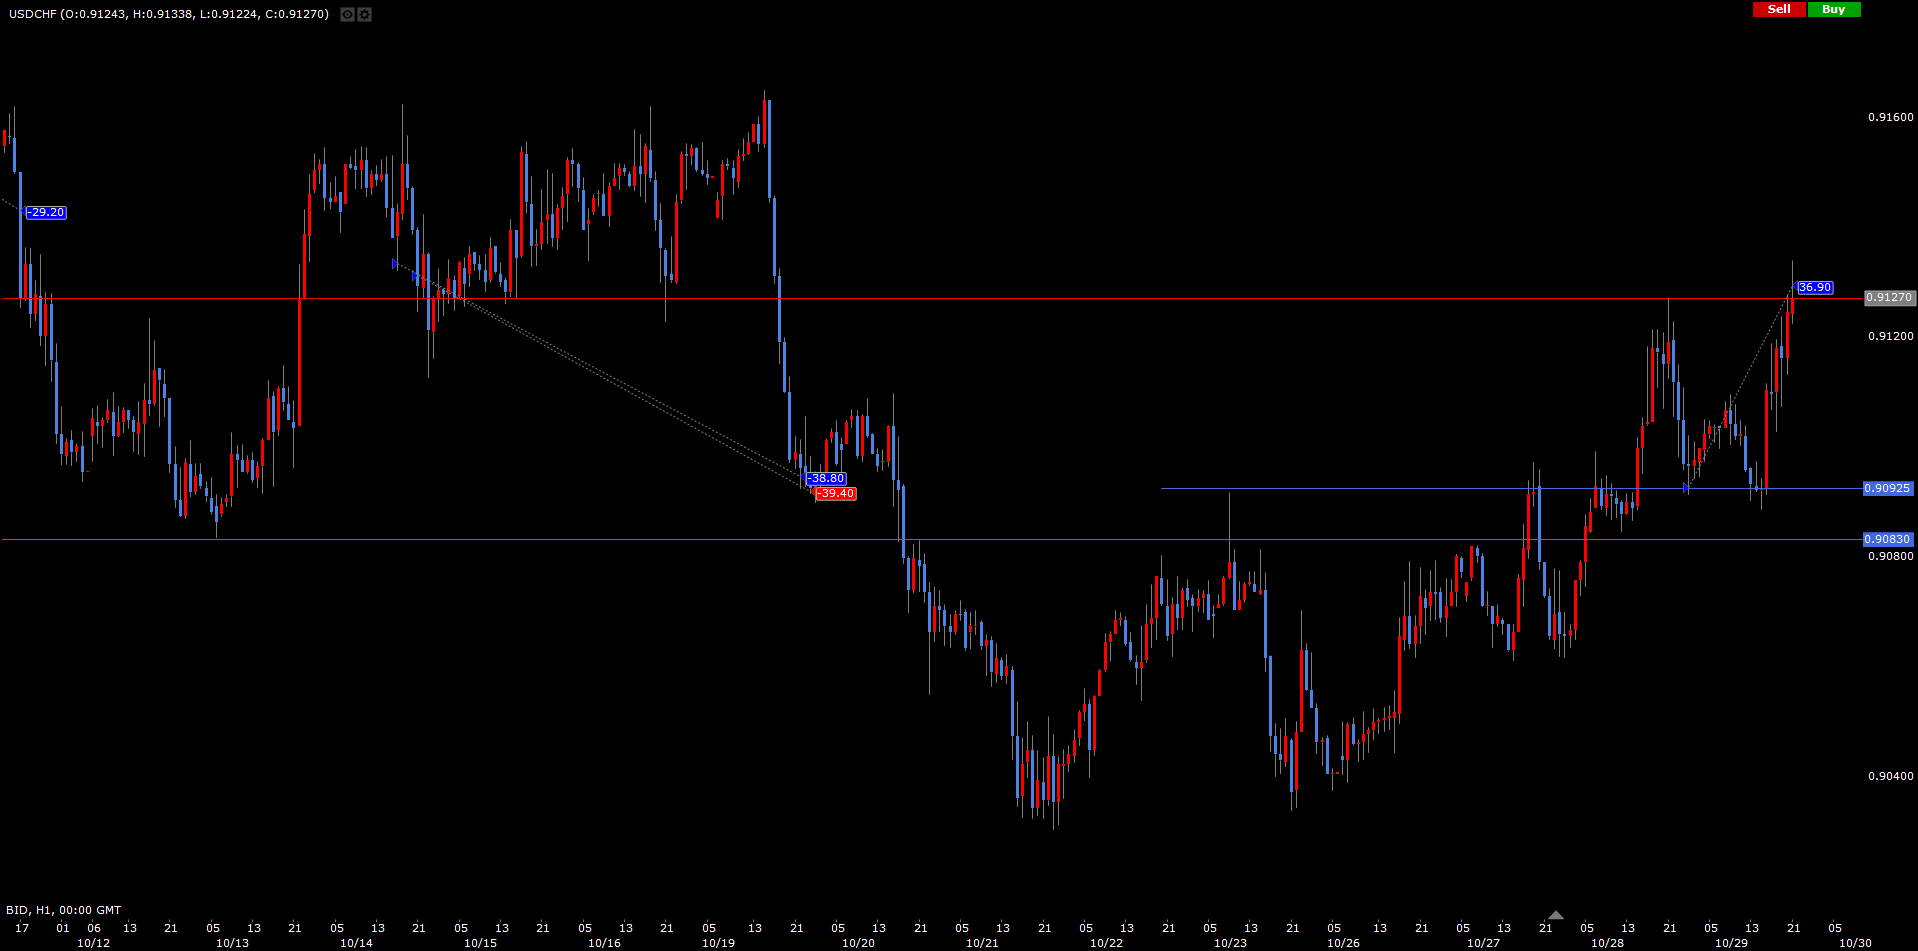Click the eye visibility icon beside USDCHF
The height and width of the screenshot is (951, 1918).
(347, 14)
